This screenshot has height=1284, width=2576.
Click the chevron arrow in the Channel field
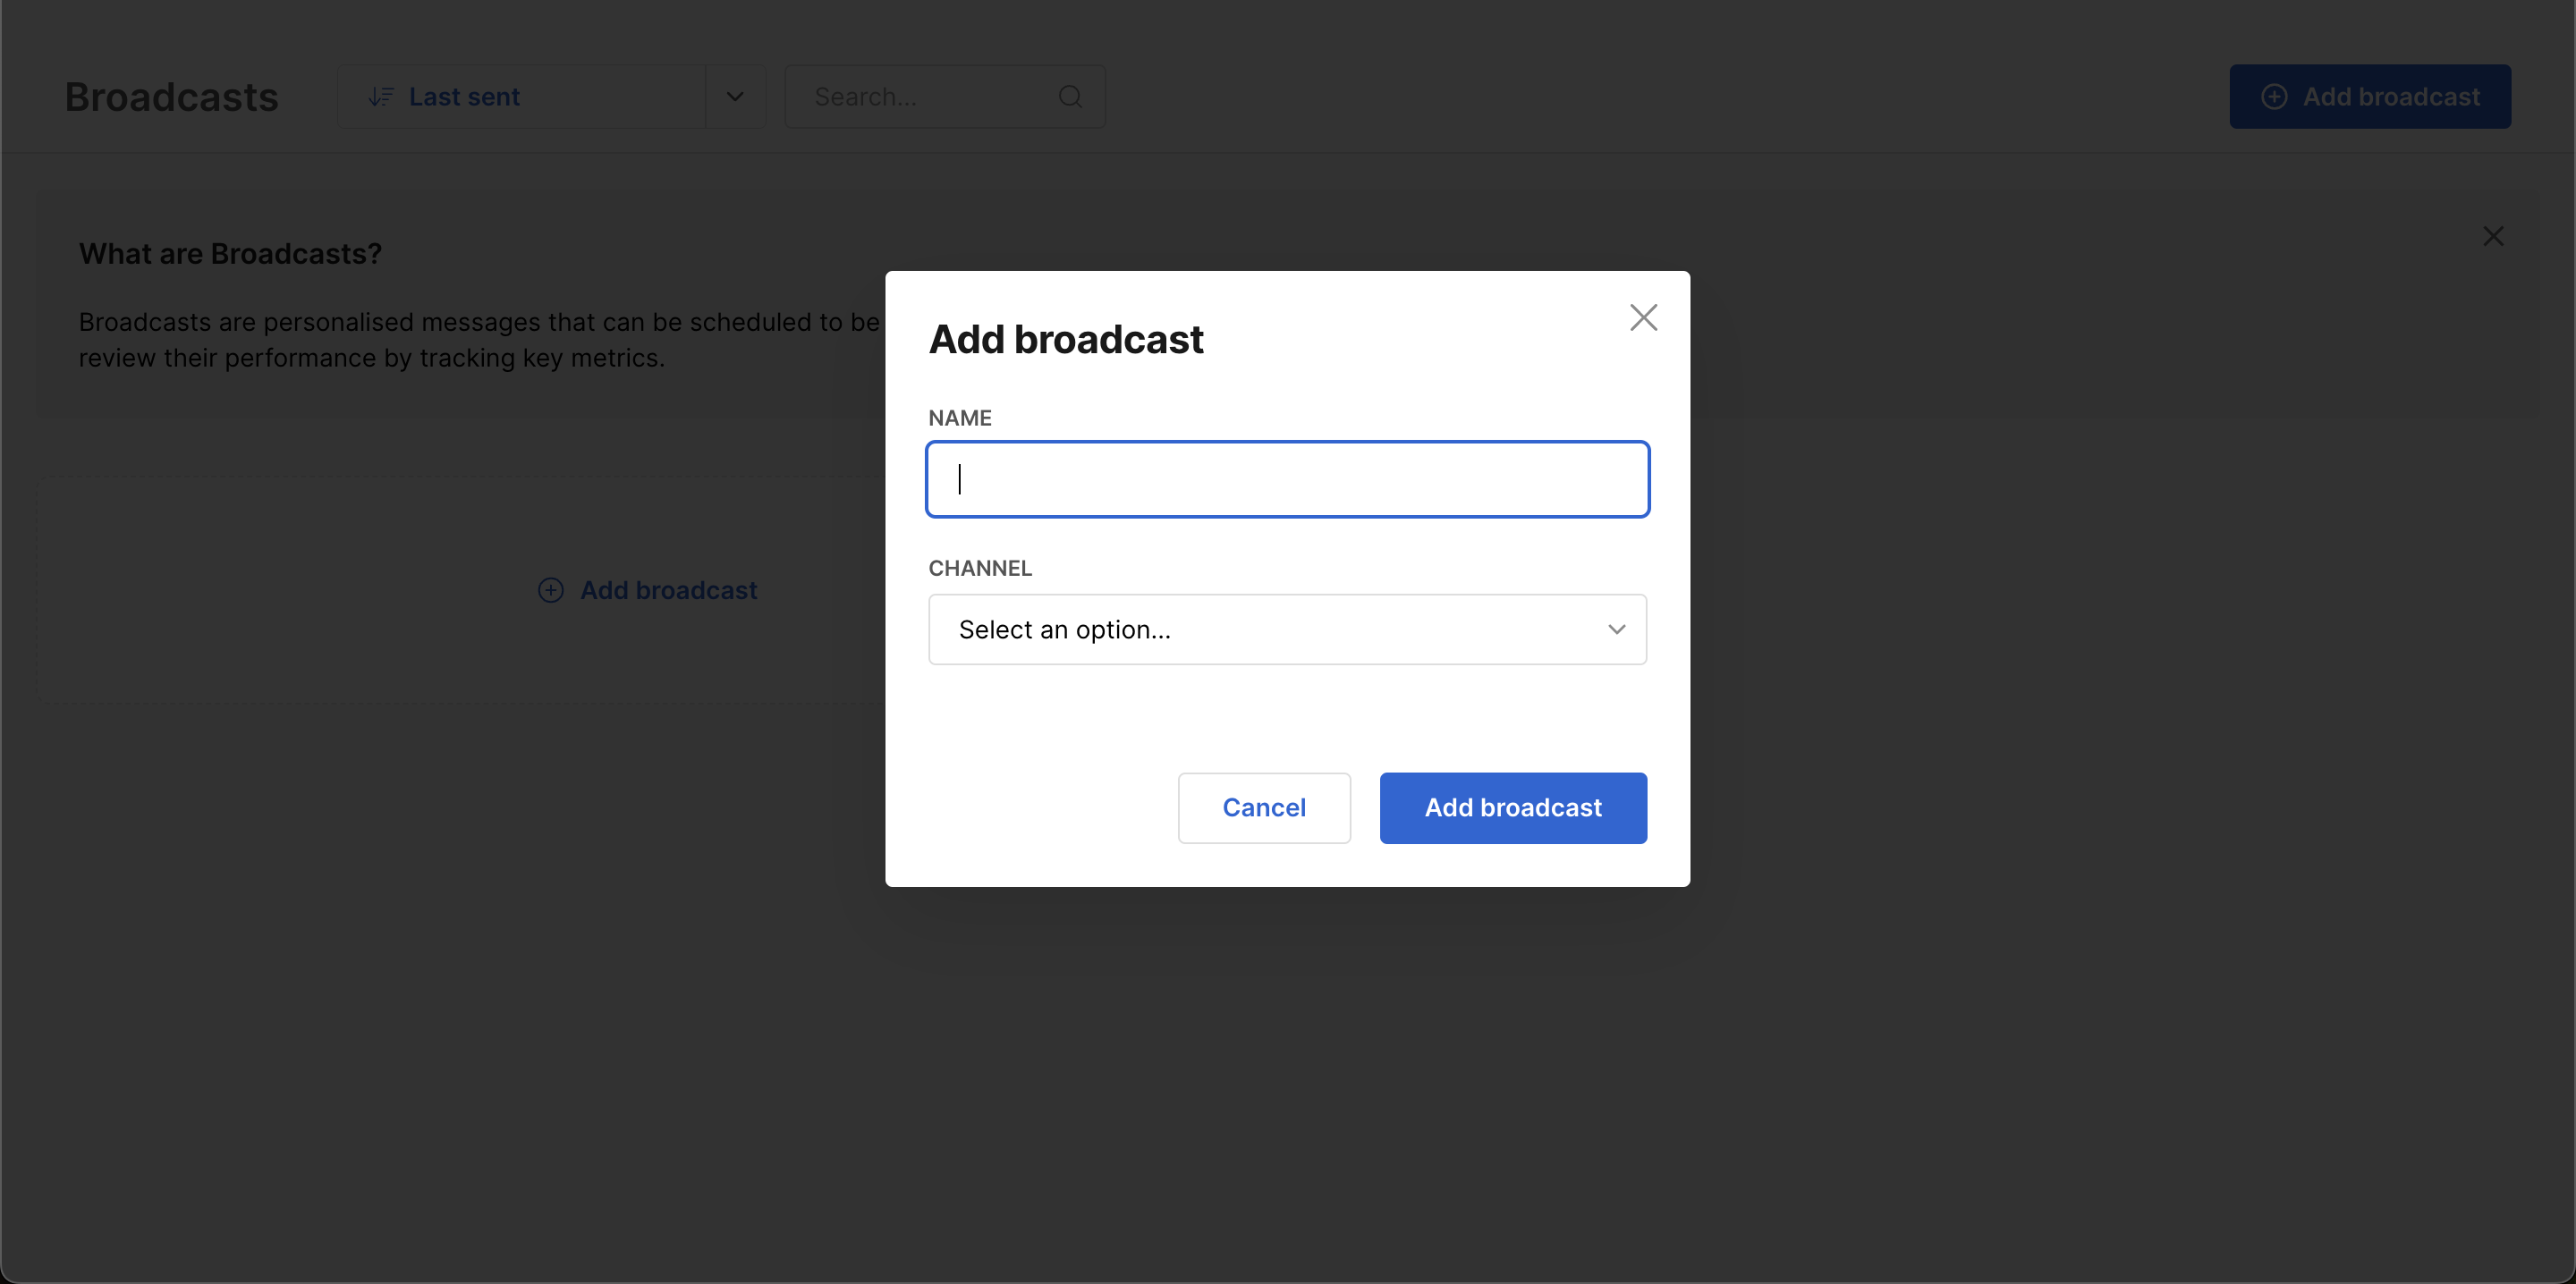pos(1616,629)
